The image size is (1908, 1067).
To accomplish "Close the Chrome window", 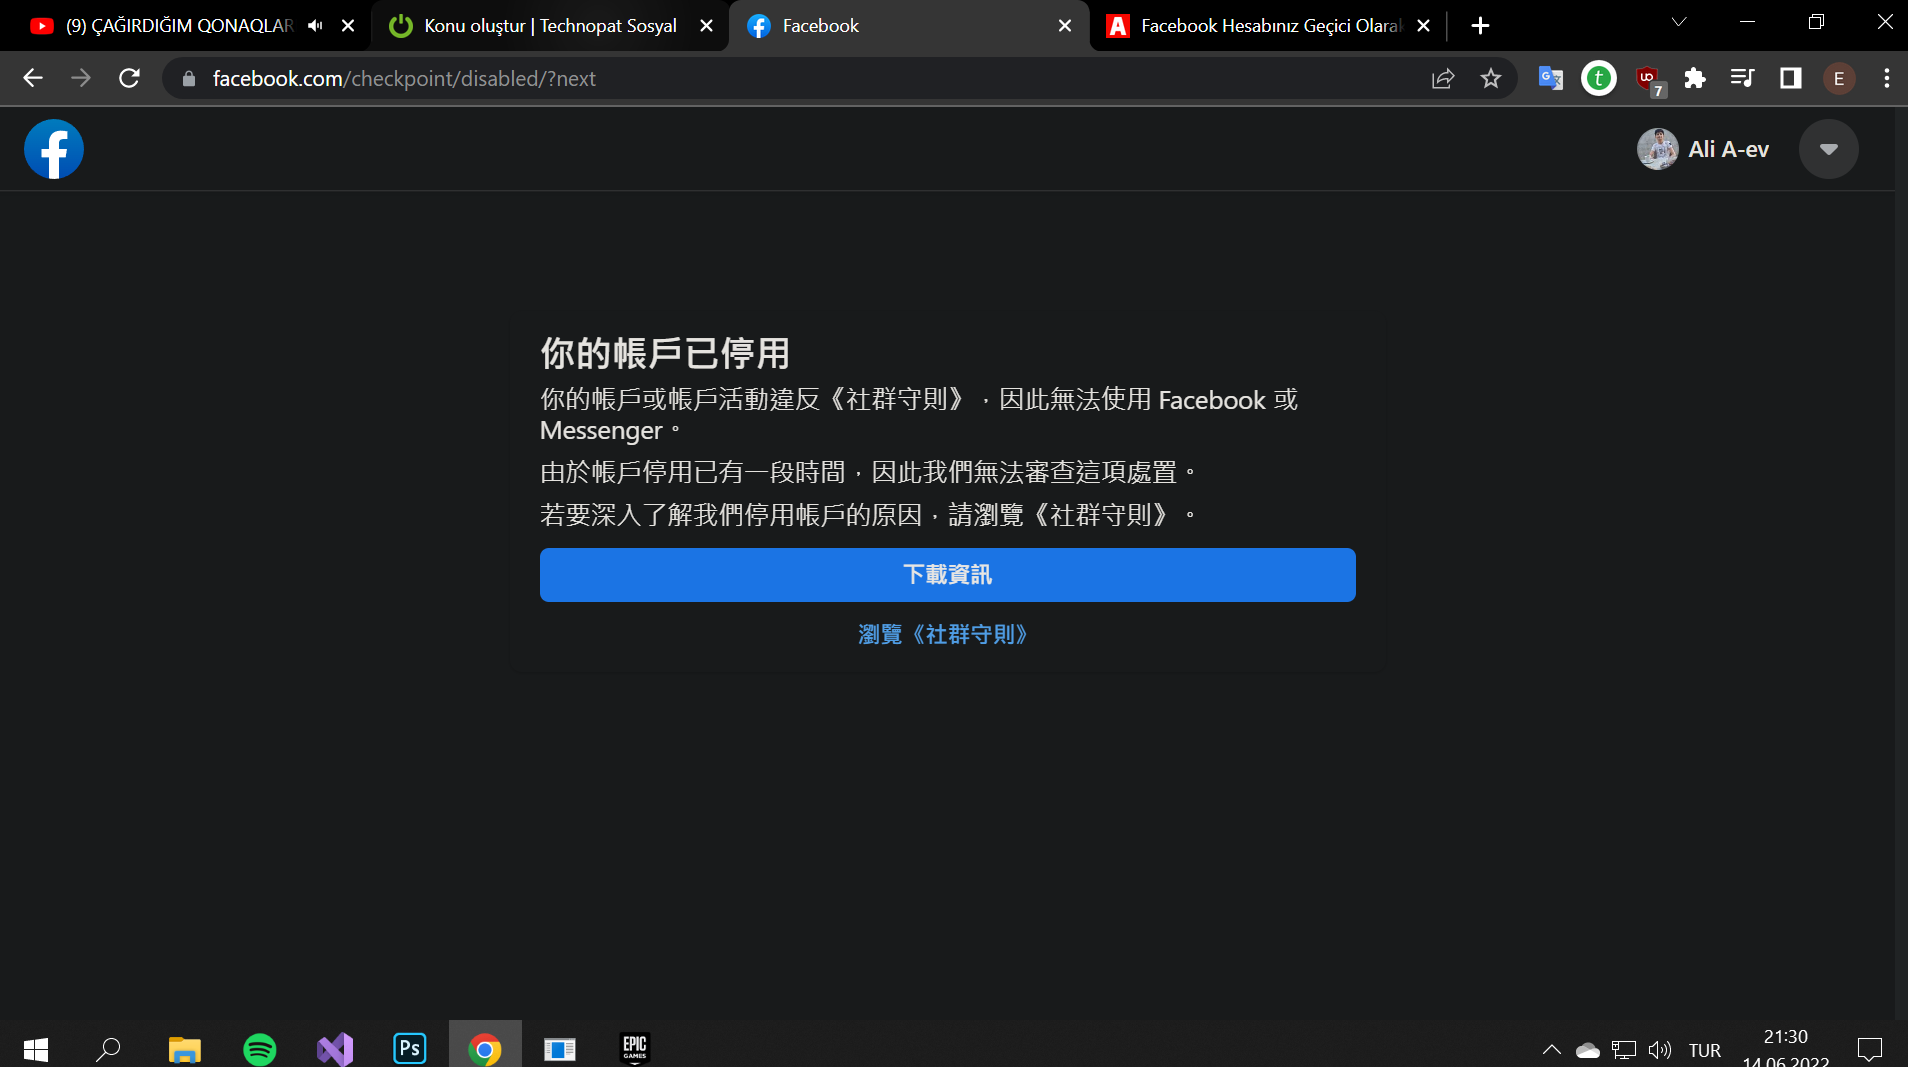I will 1884,22.
